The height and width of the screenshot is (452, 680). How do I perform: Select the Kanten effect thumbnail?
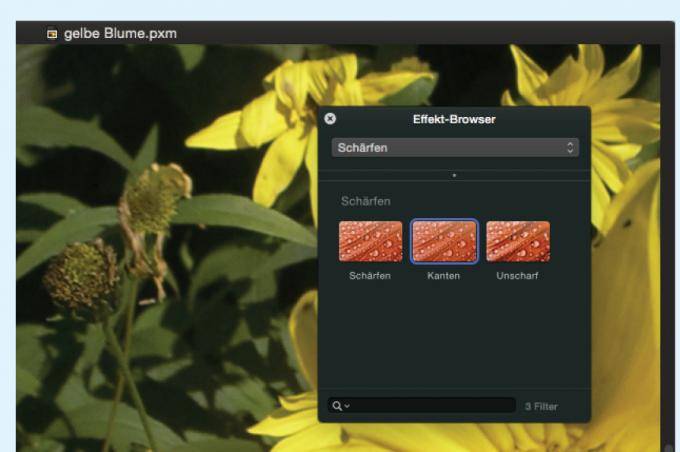[x=444, y=241]
